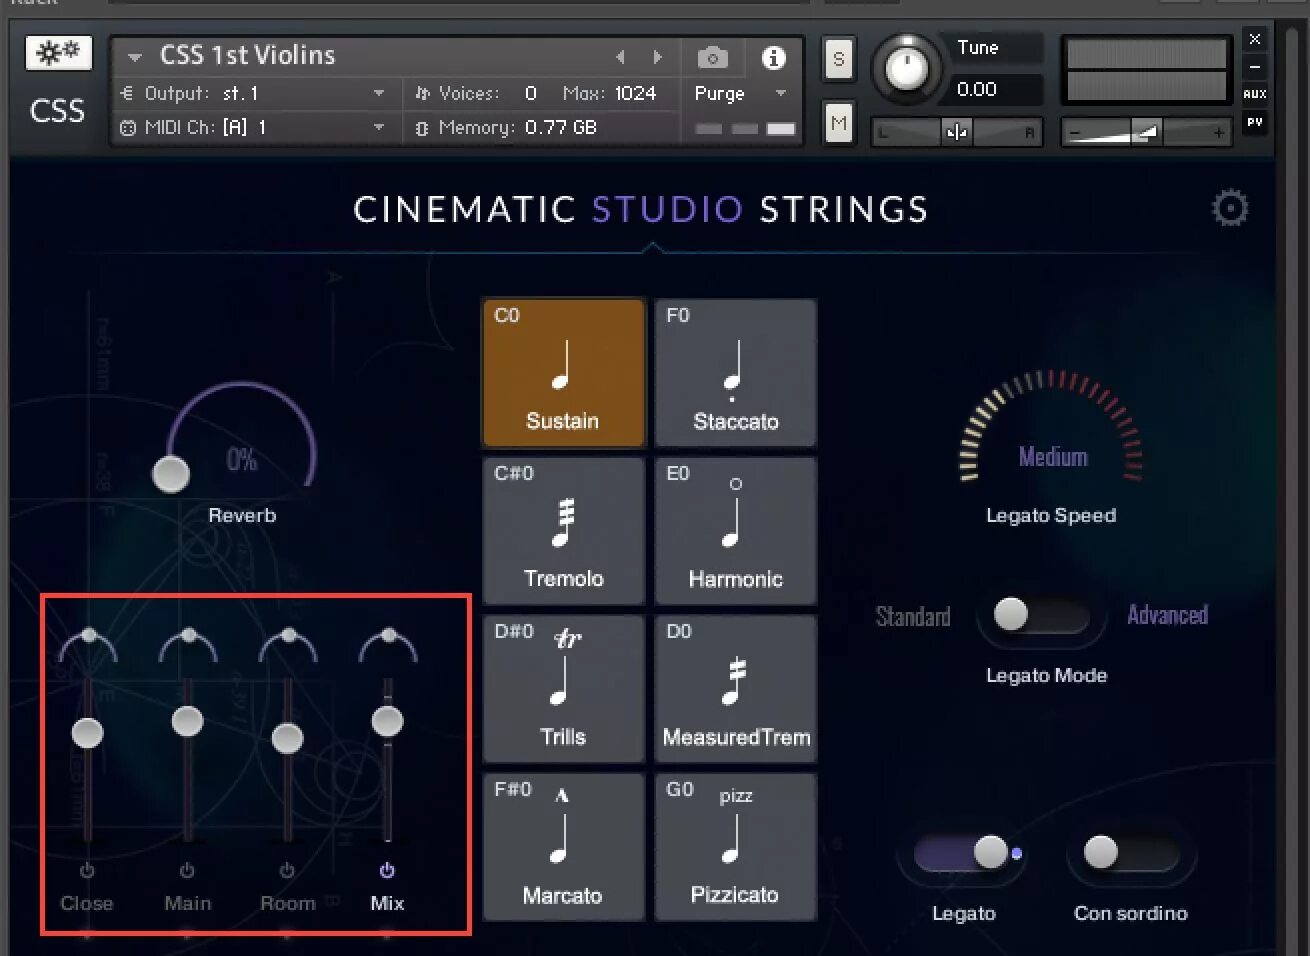1310x956 pixels.
Task: Click the Tune value 0.00
Action: [977, 89]
